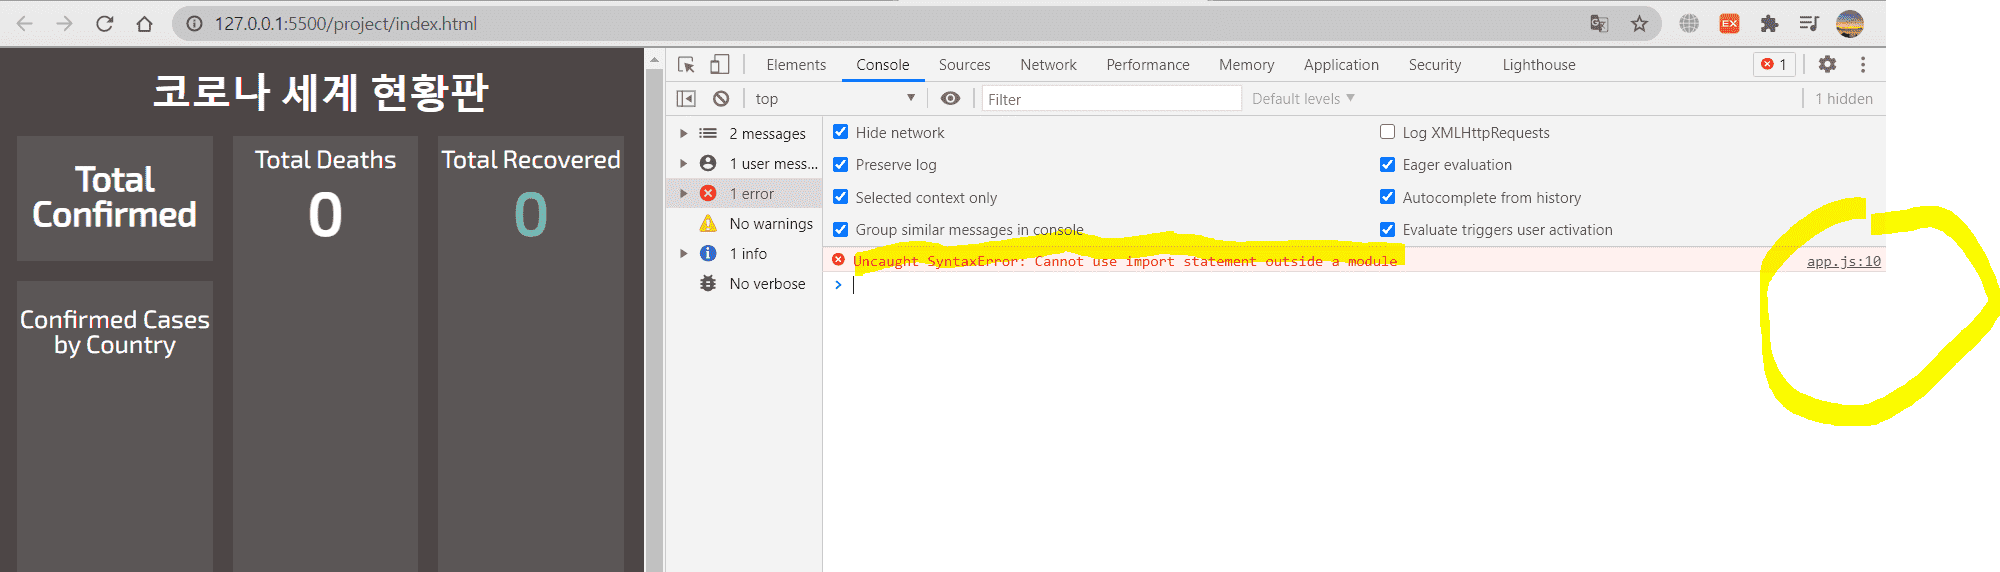Open the Extensions puzzle menu

click(1769, 24)
